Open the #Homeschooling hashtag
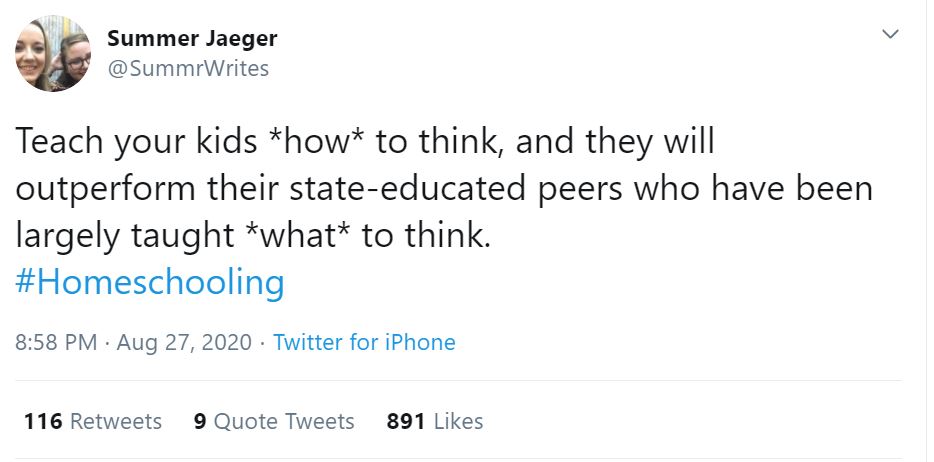This screenshot has height=462, width=934. (151, 282)
